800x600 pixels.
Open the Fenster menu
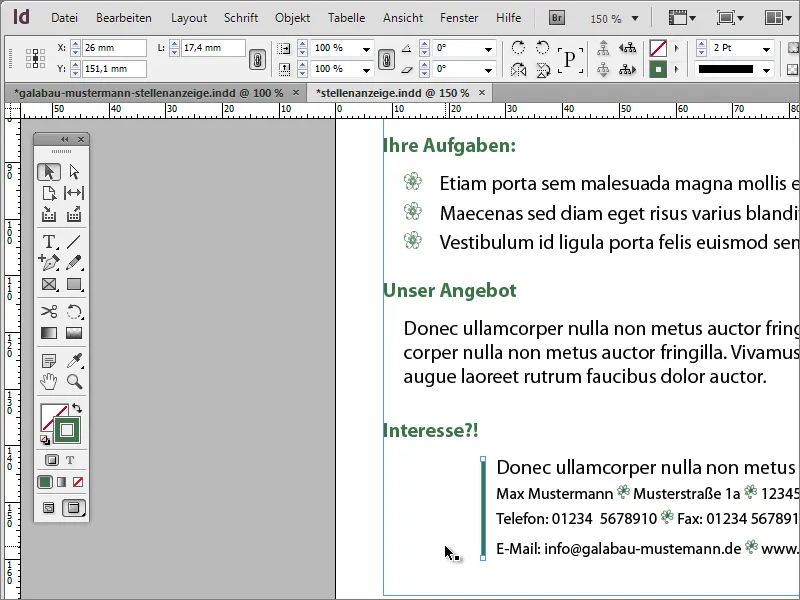click(459, 17)
